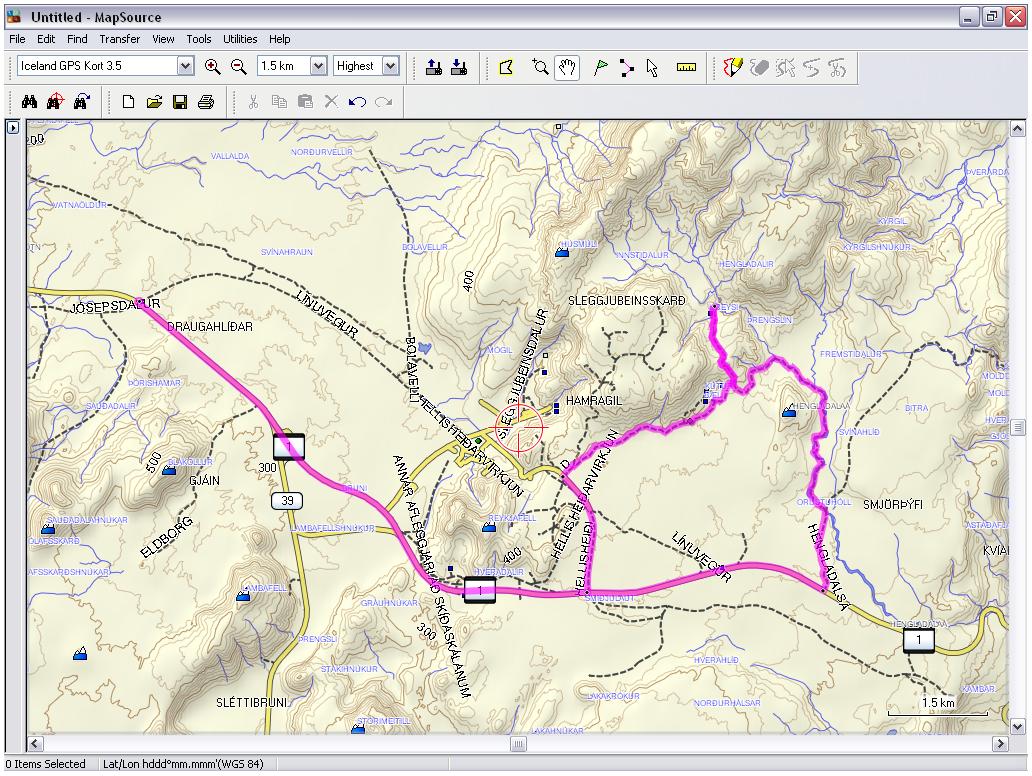Open the 1.5 km zoom scale dropdown
The height and width of the screenshot is (776, 1032).
(319, 67)
